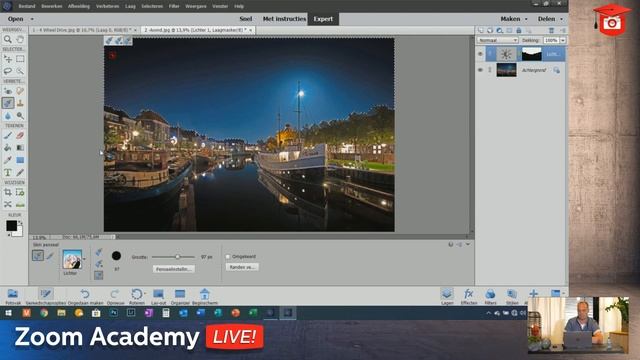Select the Red Eye Removal tool
The image size is (640, 360).
(x=8, y=91)
